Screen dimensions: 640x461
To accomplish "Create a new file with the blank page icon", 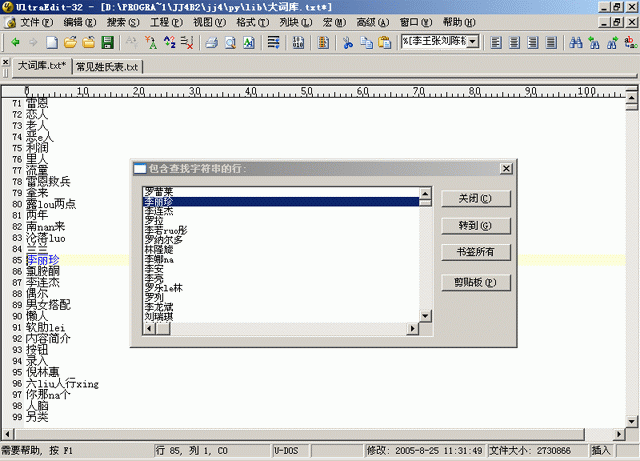I will 54,42.
